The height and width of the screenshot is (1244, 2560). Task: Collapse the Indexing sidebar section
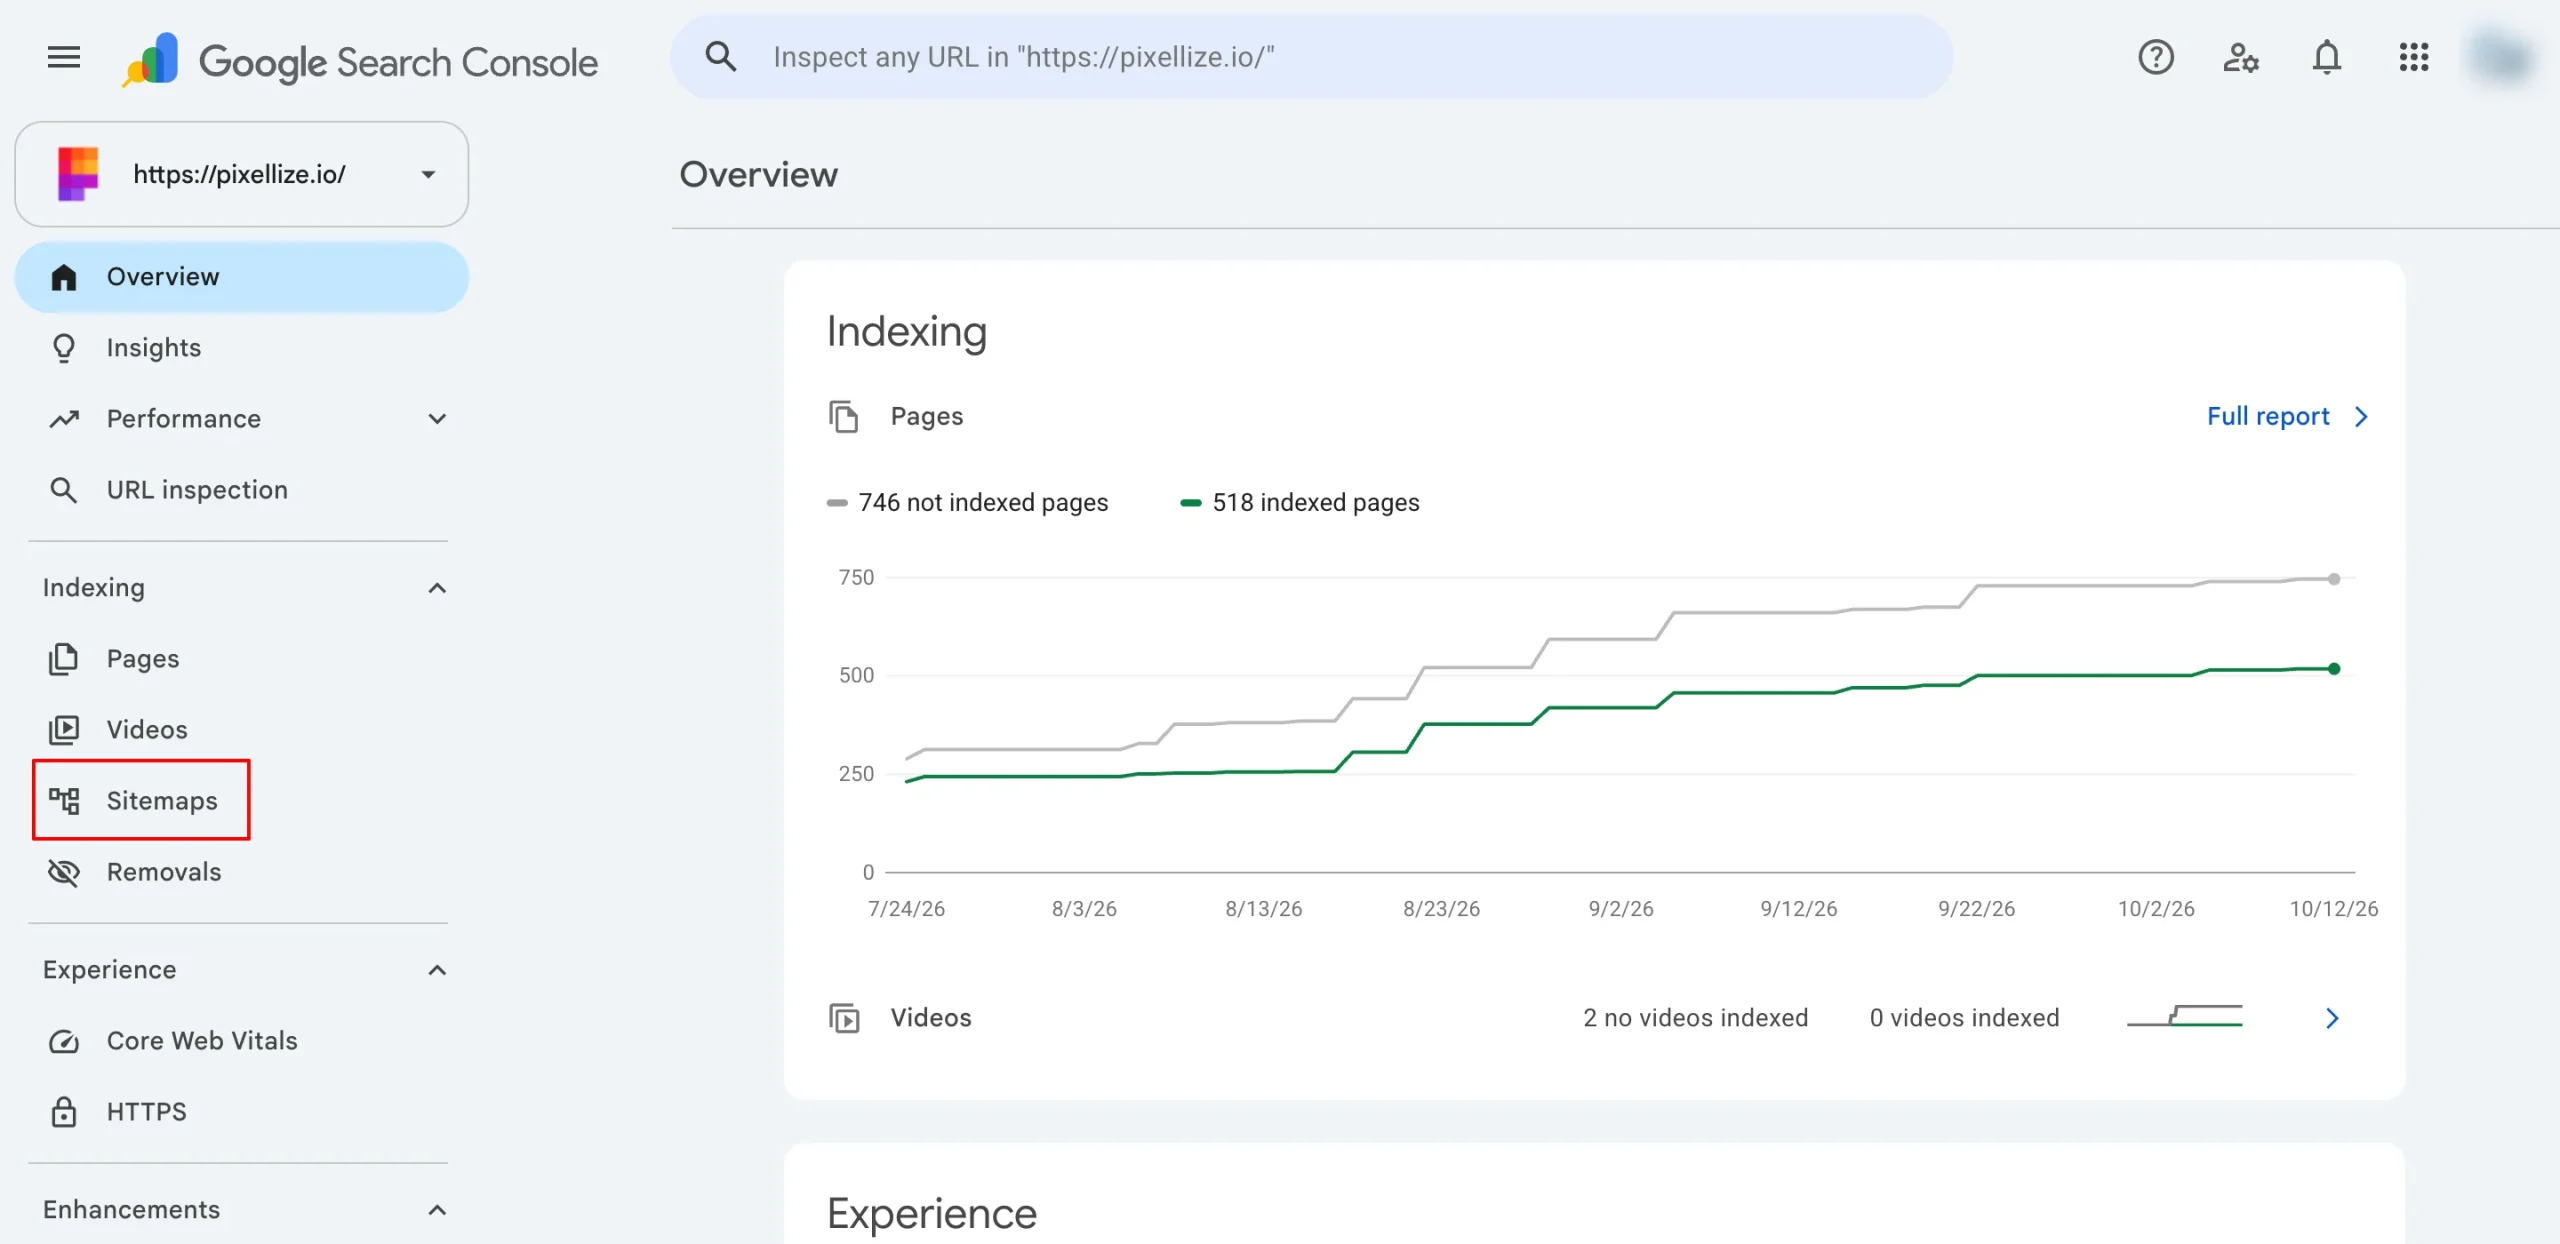pos(437,588)
